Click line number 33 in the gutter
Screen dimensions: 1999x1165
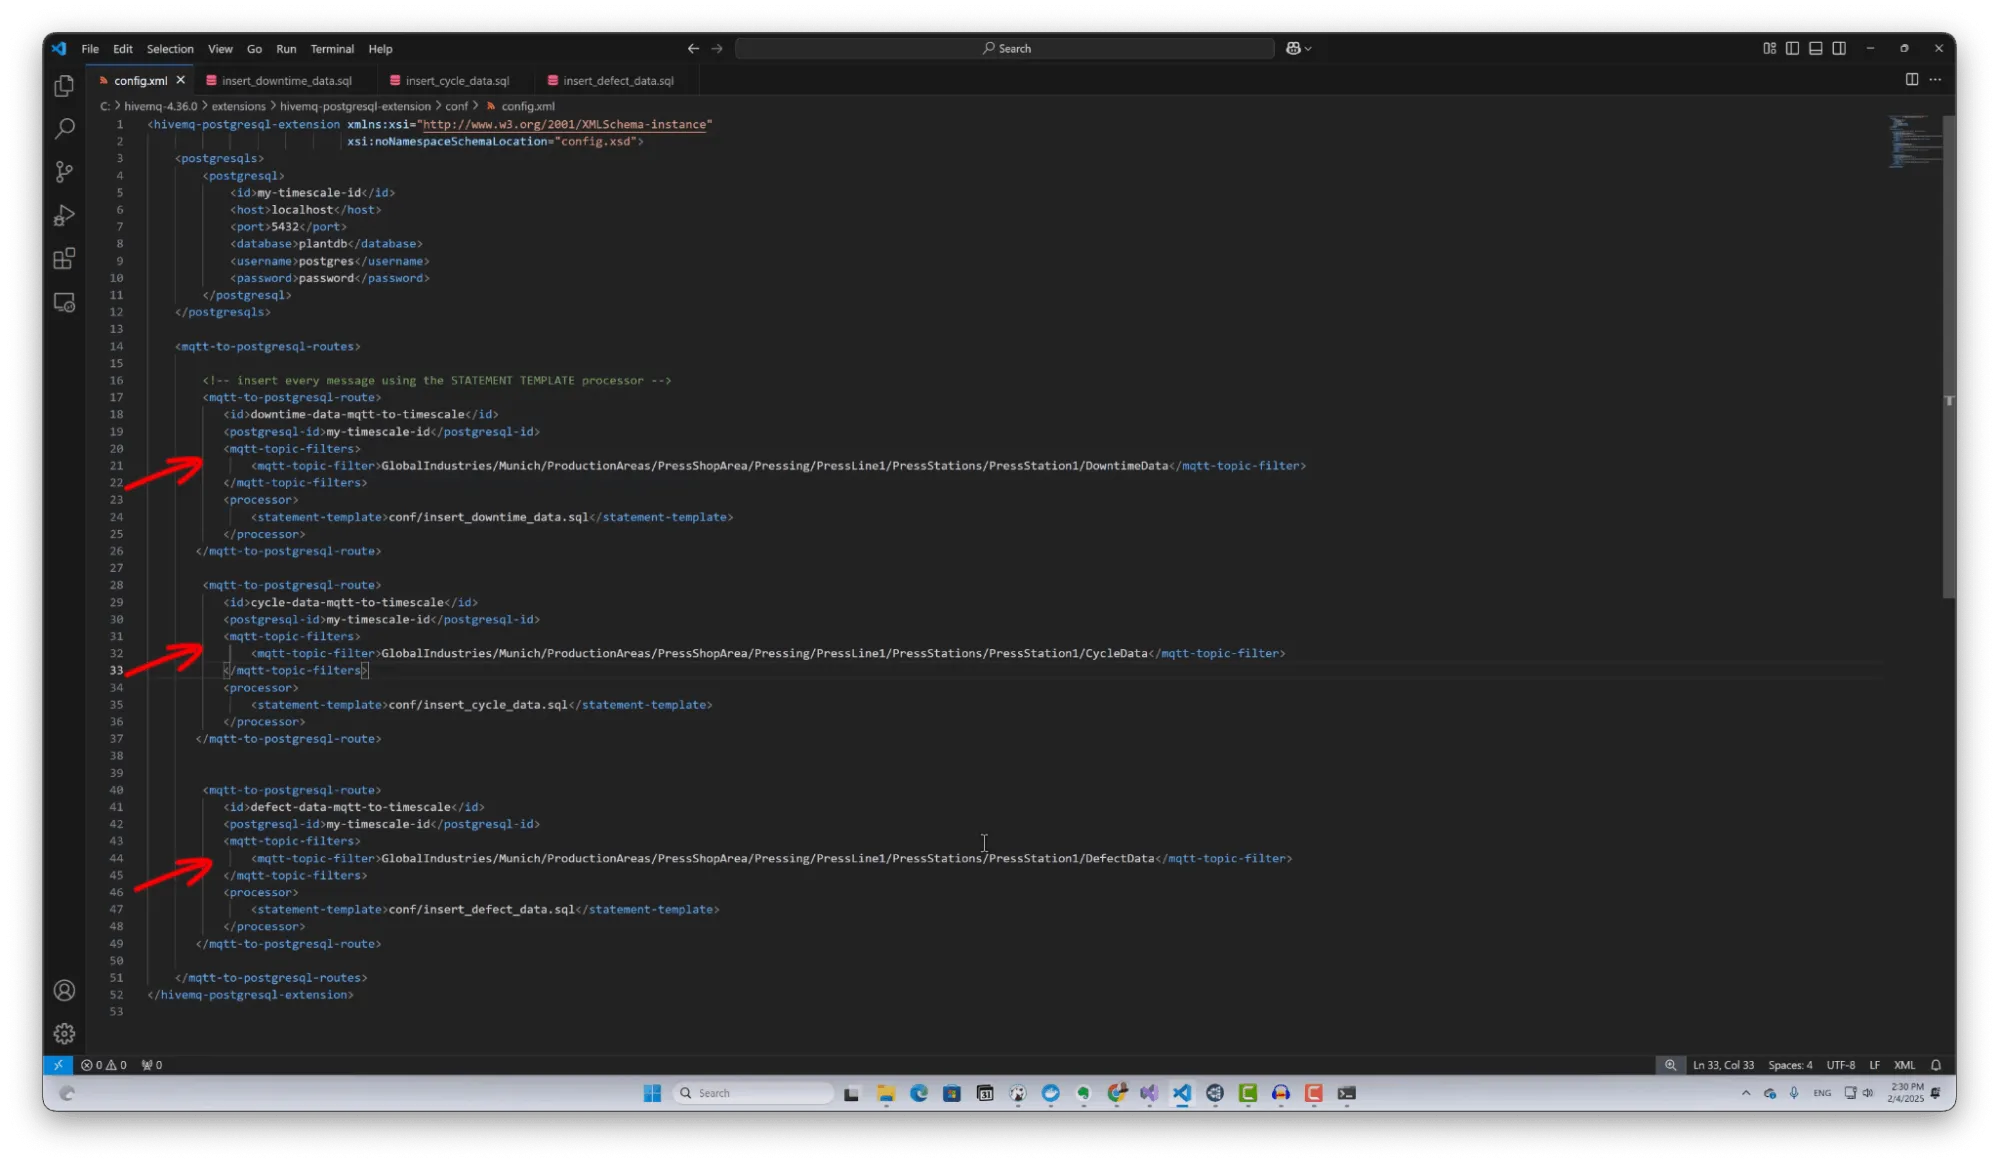pyautogui.click(x=117, y=671)
